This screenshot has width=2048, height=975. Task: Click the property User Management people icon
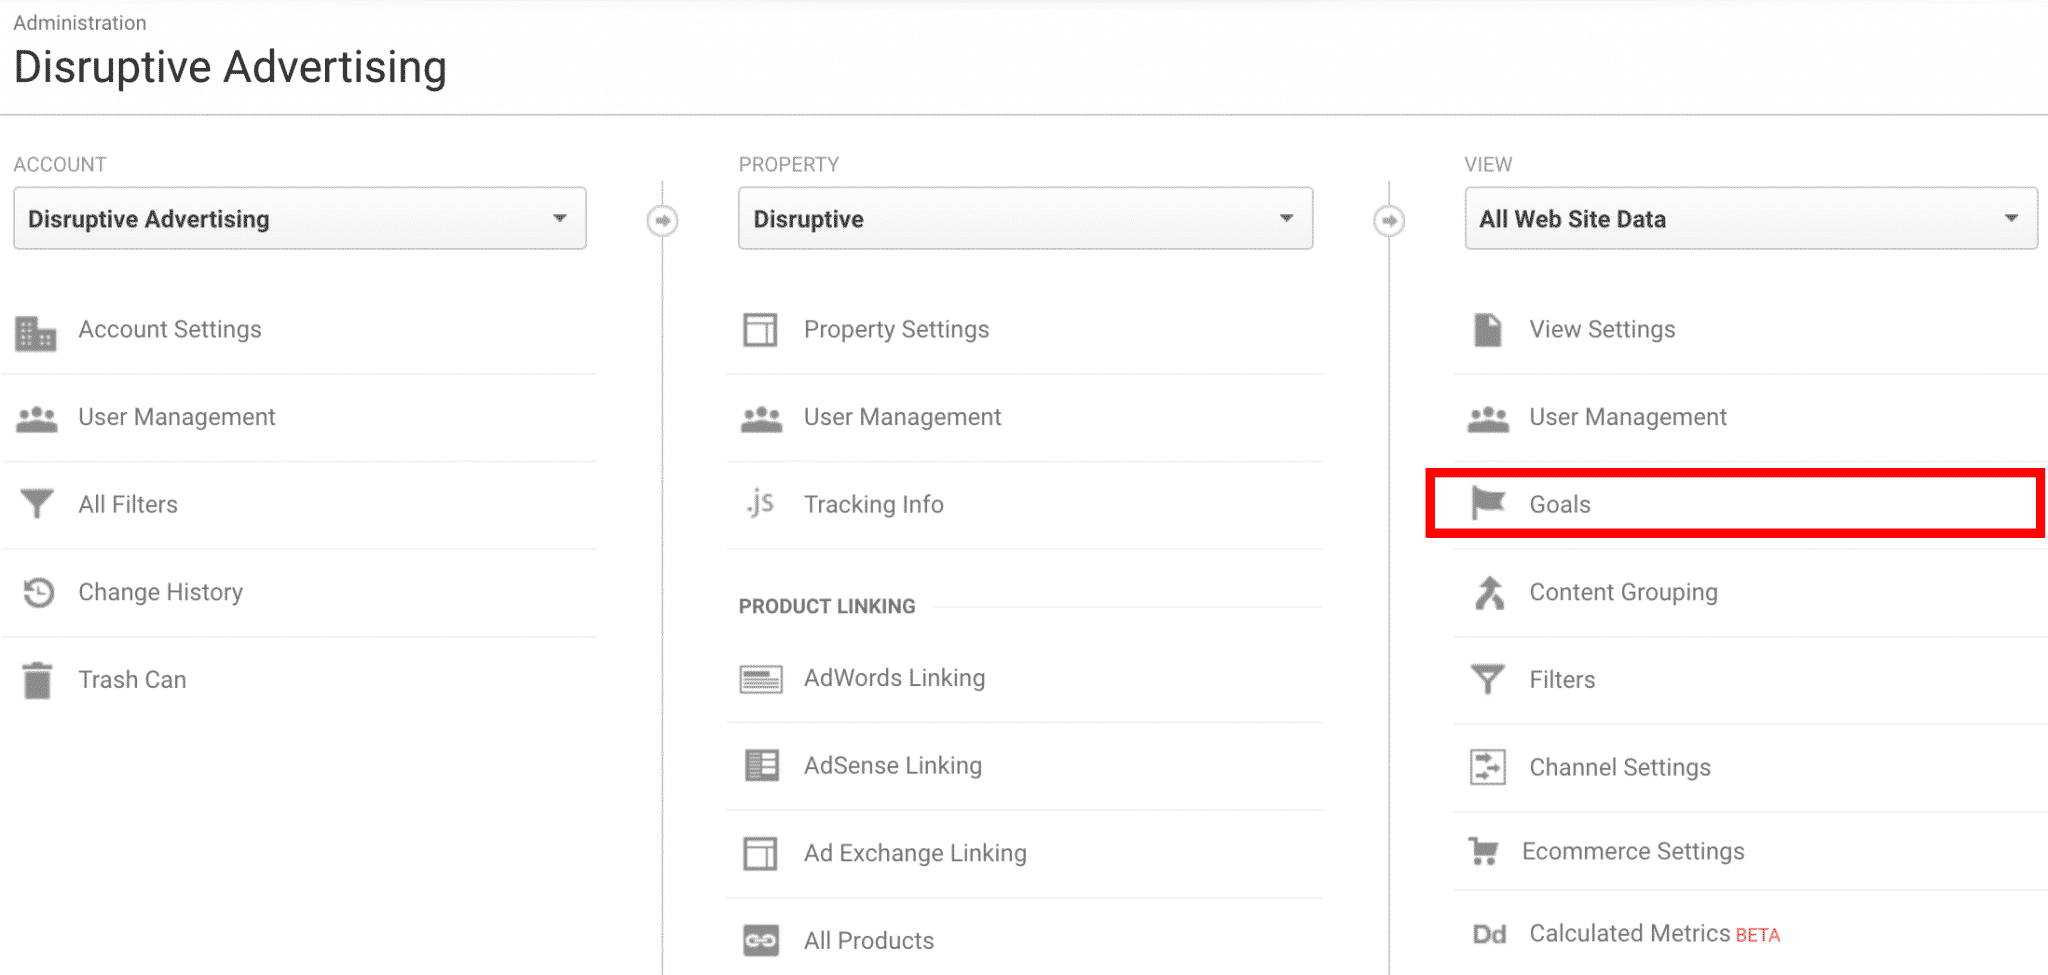[761, 419]
